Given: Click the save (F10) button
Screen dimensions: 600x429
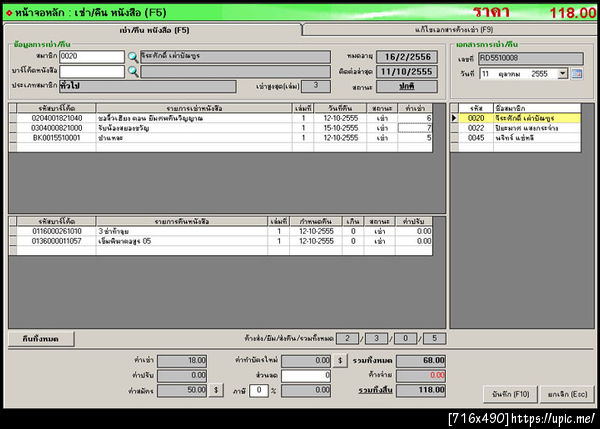Looking at the screenshot, I should coord(510,394).
